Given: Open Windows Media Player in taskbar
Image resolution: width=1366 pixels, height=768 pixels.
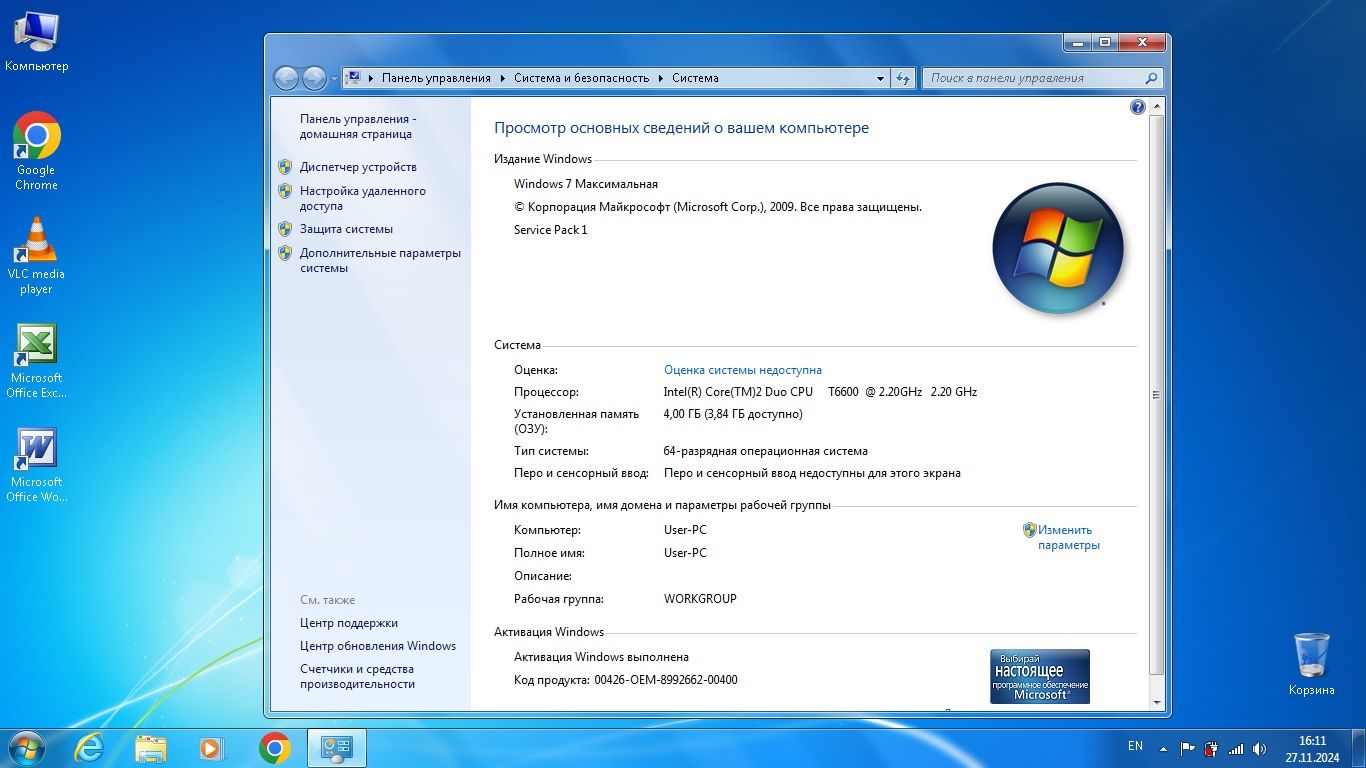Looking at the screenshot, I should pos(212,748).
